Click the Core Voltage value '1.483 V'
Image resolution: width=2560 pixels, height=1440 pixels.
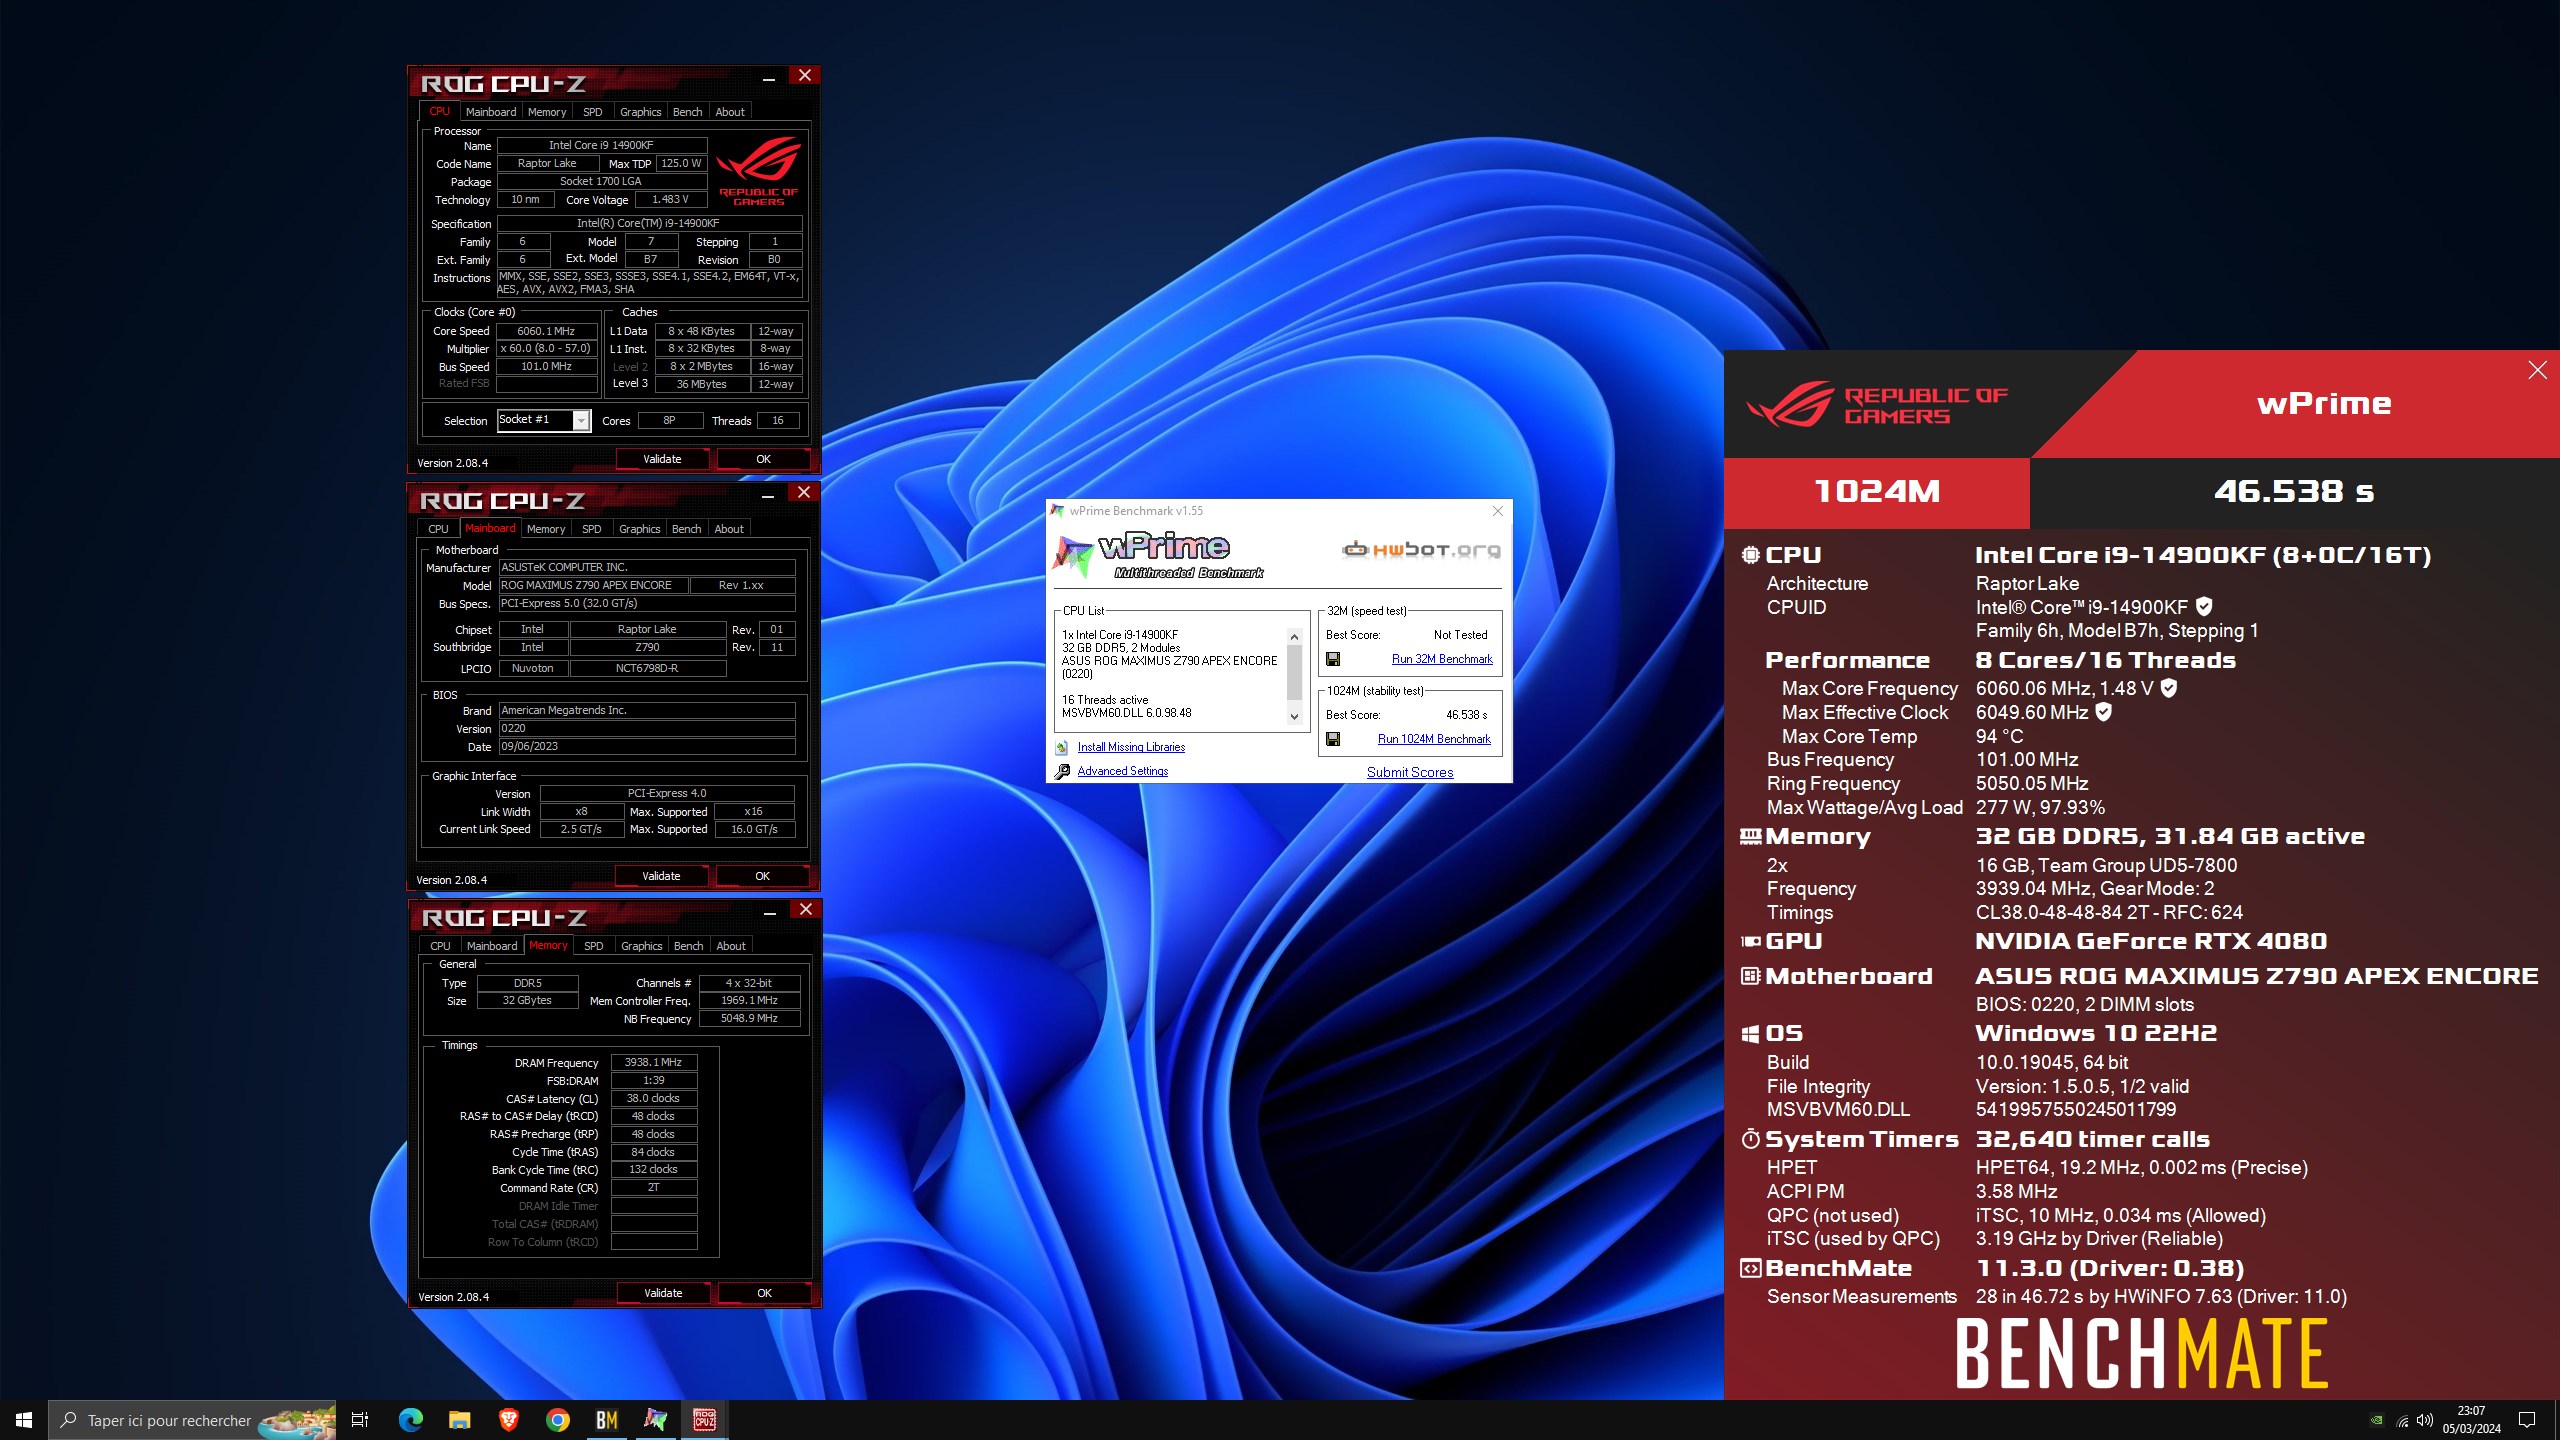(670, 199)
